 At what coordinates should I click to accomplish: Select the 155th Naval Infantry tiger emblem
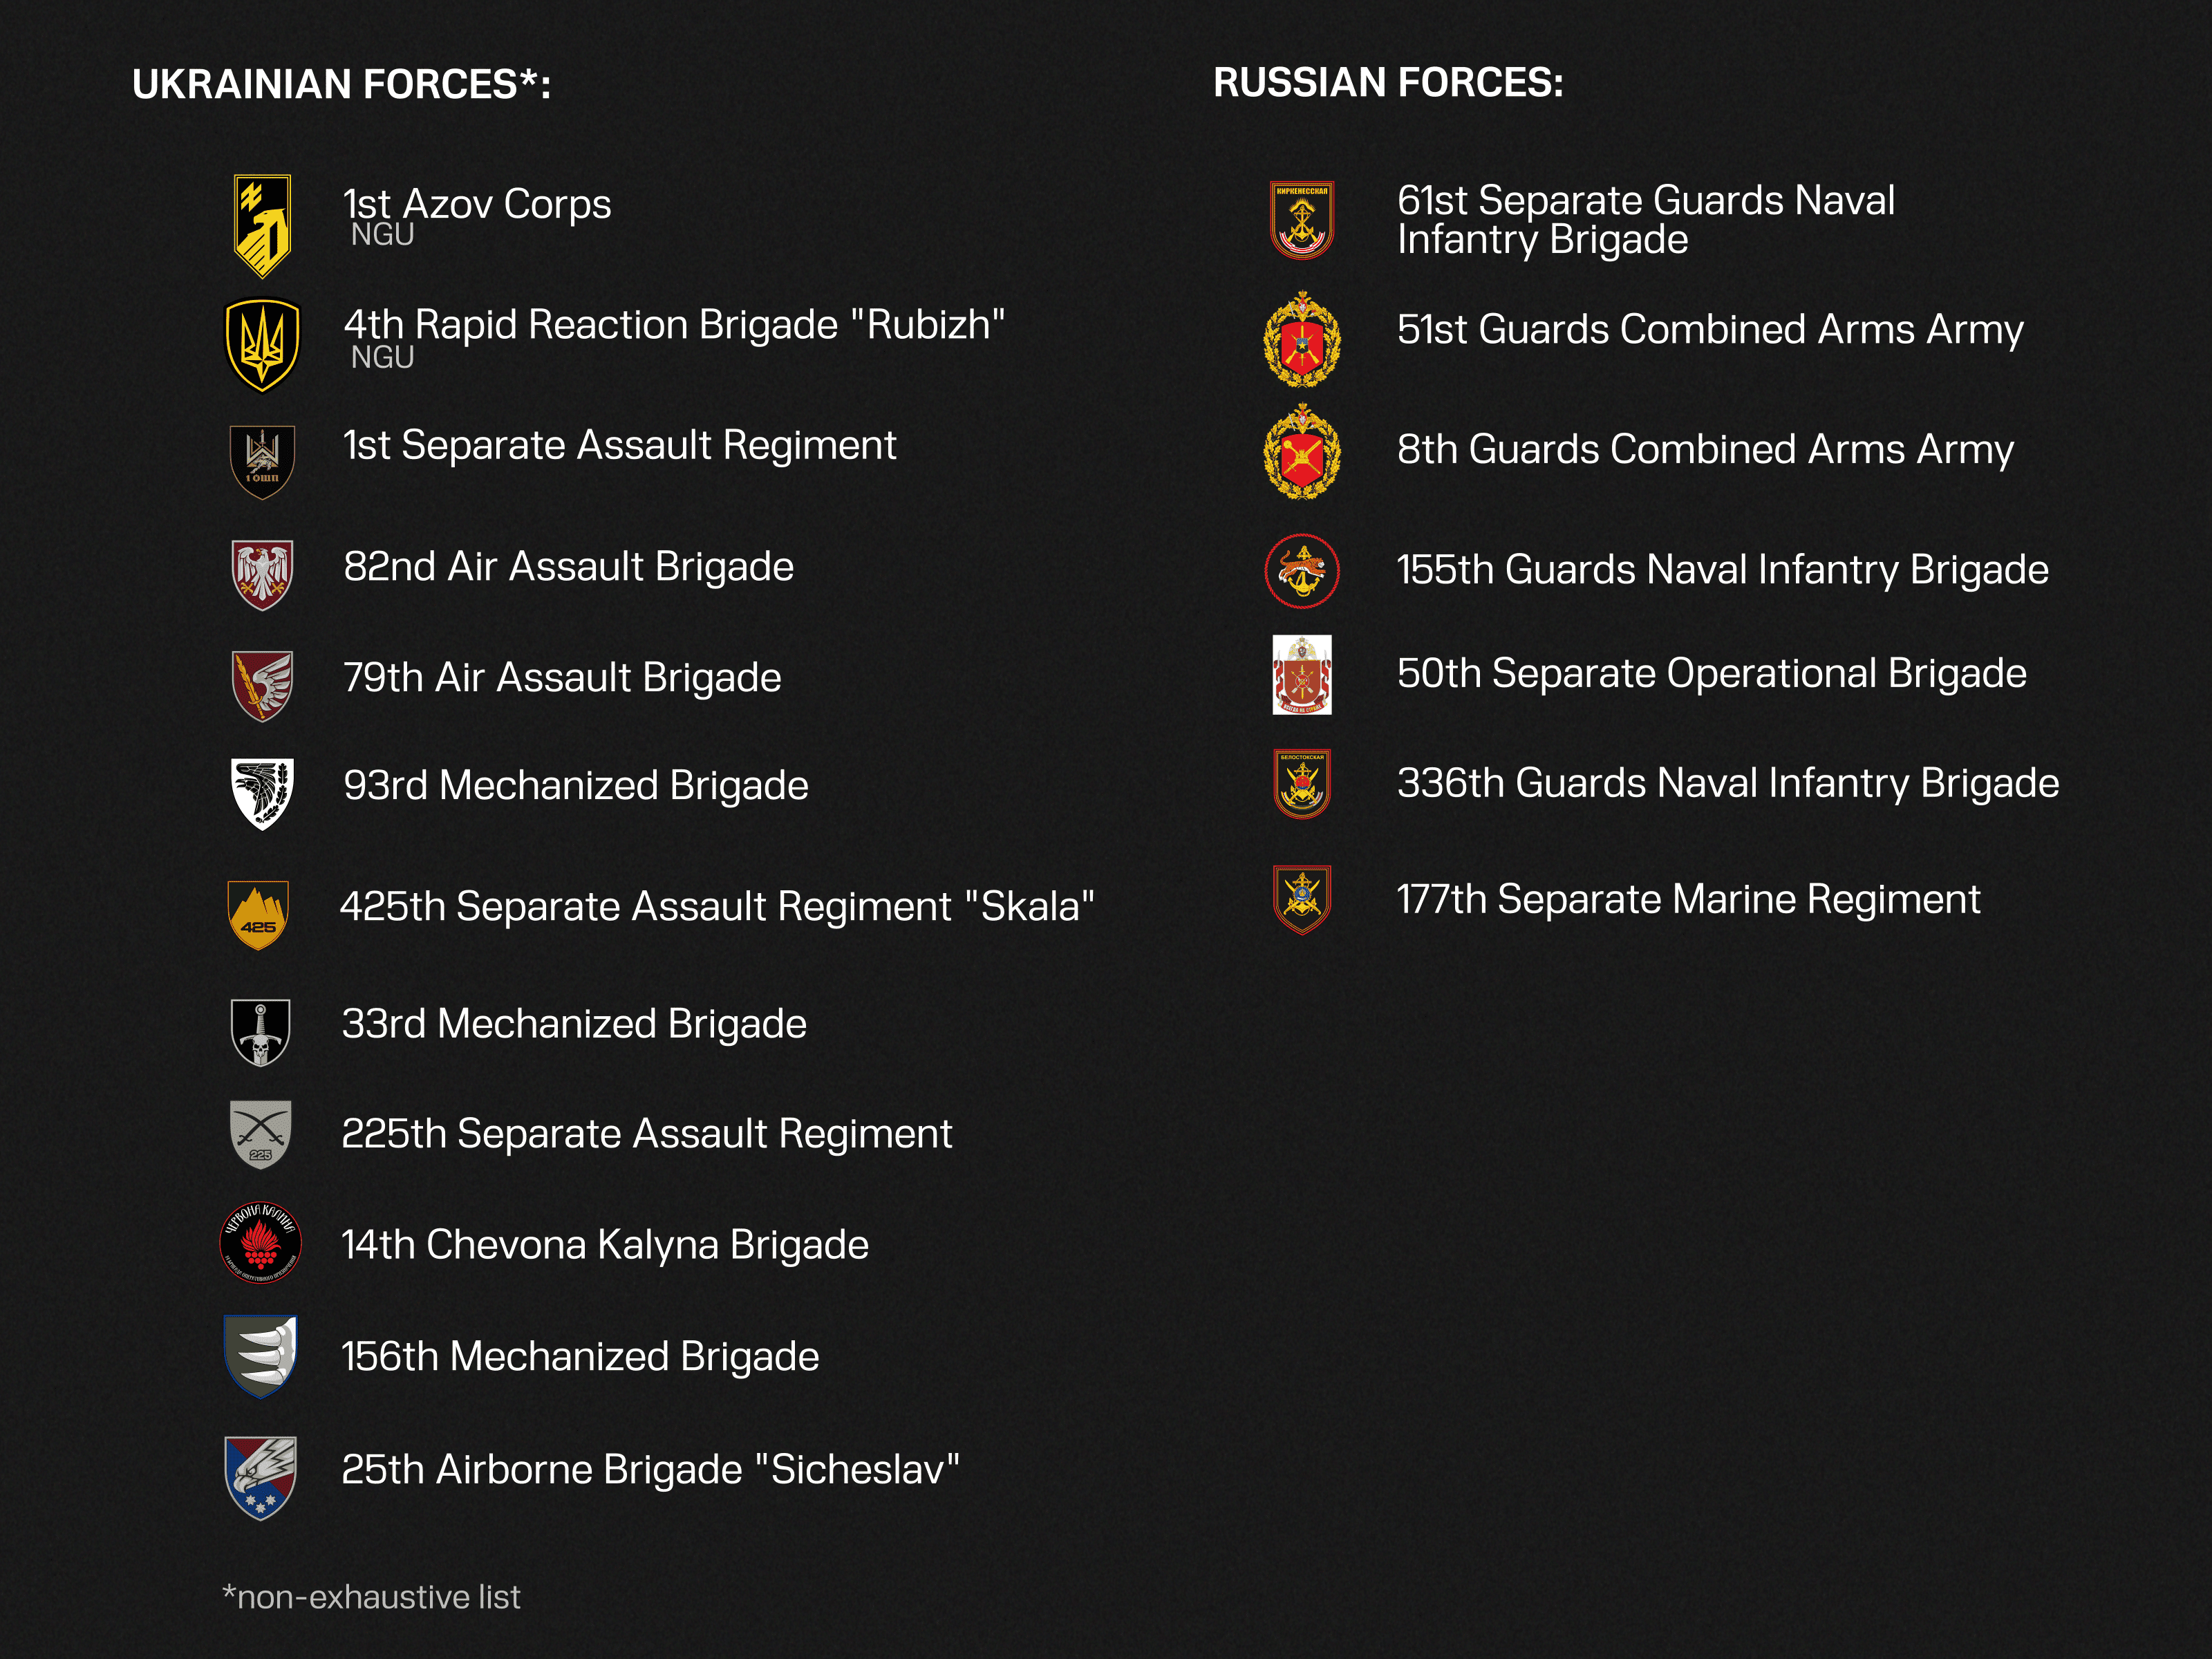1301,571
